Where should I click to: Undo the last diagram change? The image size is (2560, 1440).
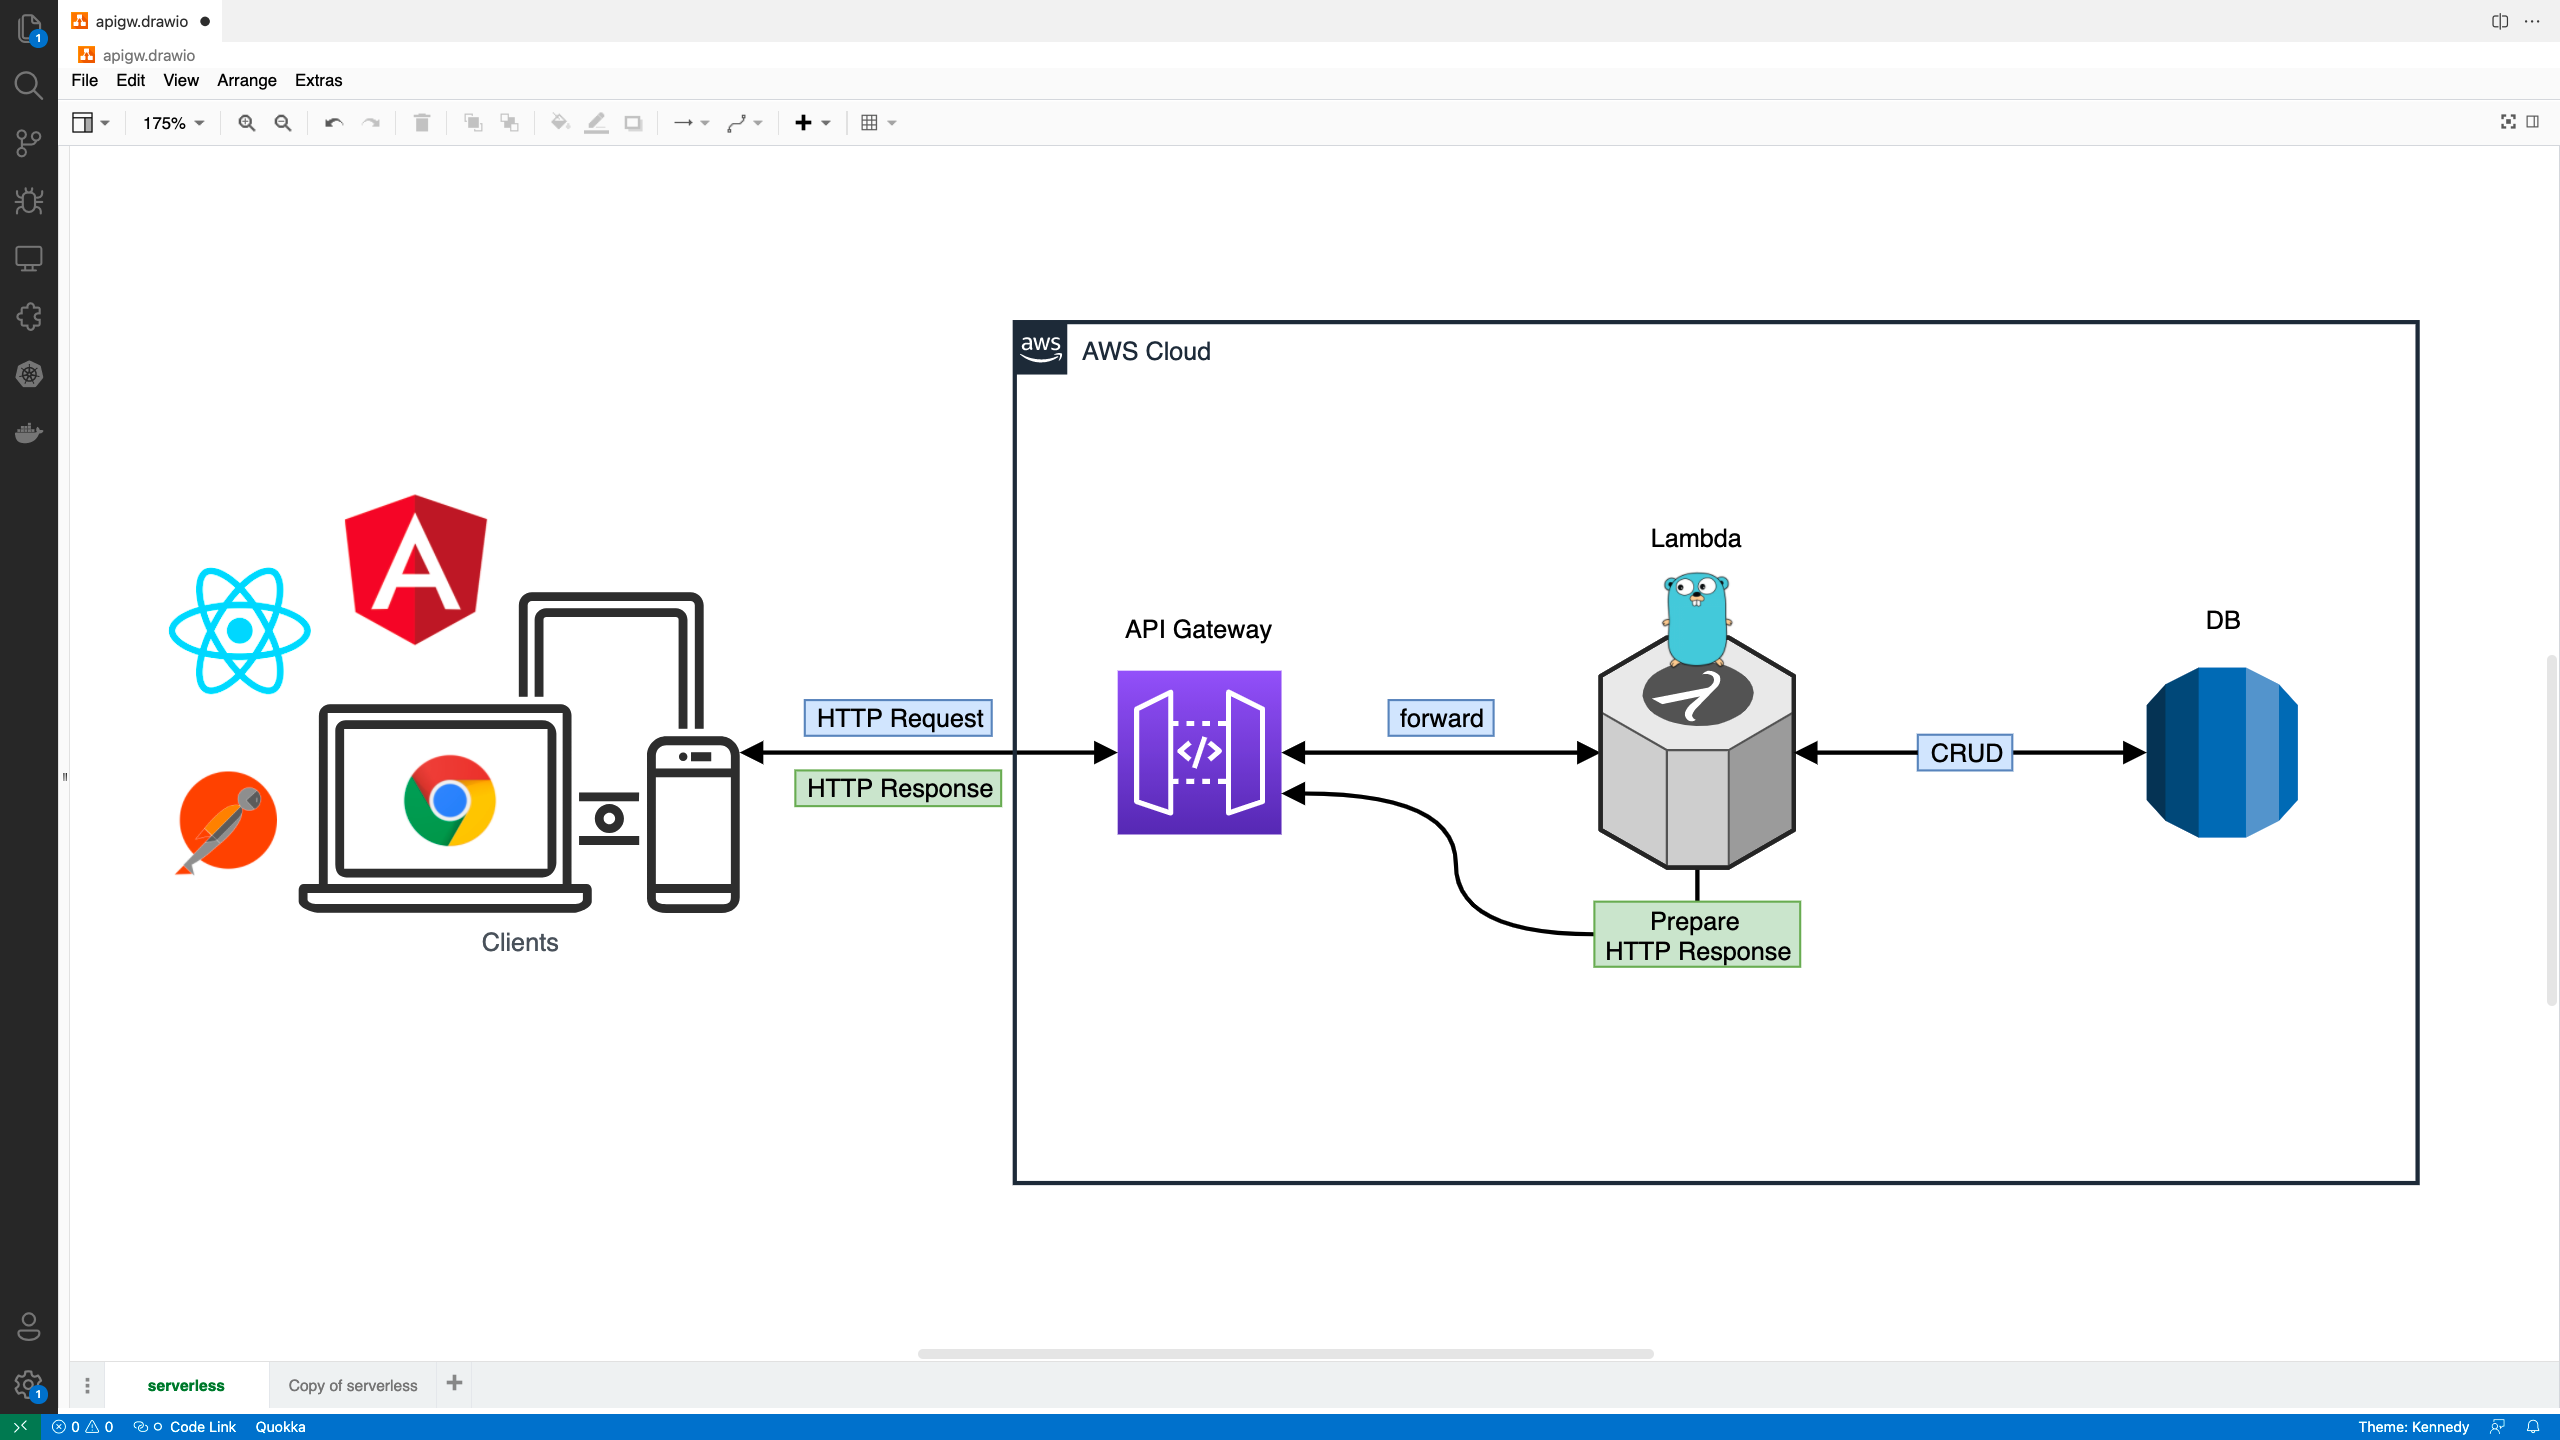click(334, 123)
